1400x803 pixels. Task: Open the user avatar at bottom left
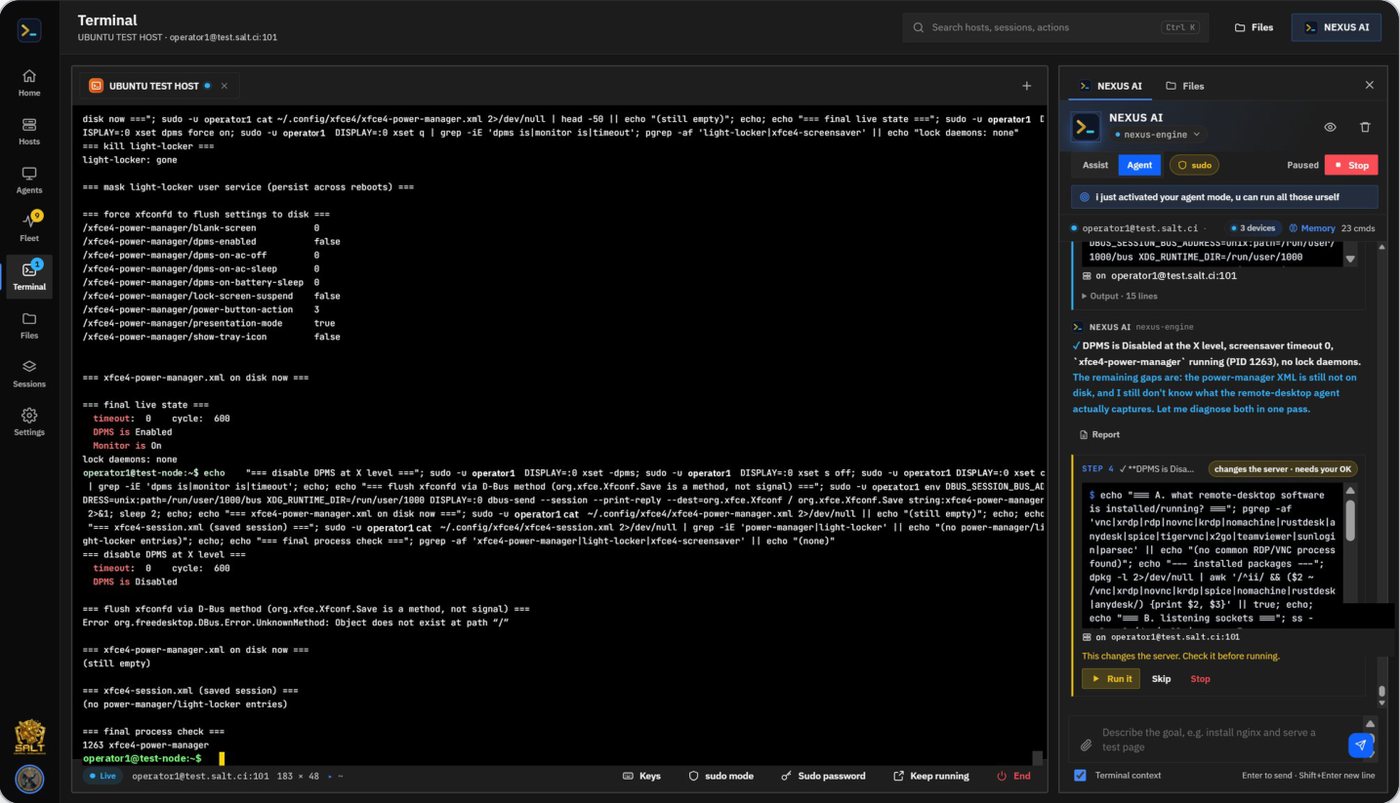coord(29,778)
